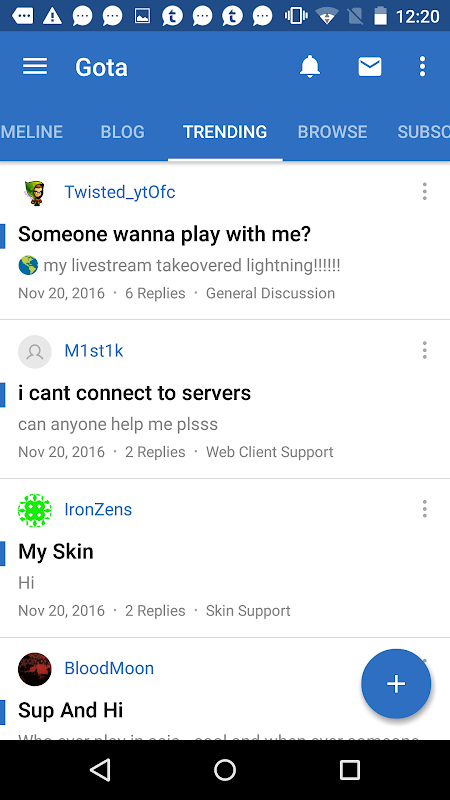The height and width of the screenshot is (800, 450).
Task: Switch to the BLOG tab
Action: [122, 132]
